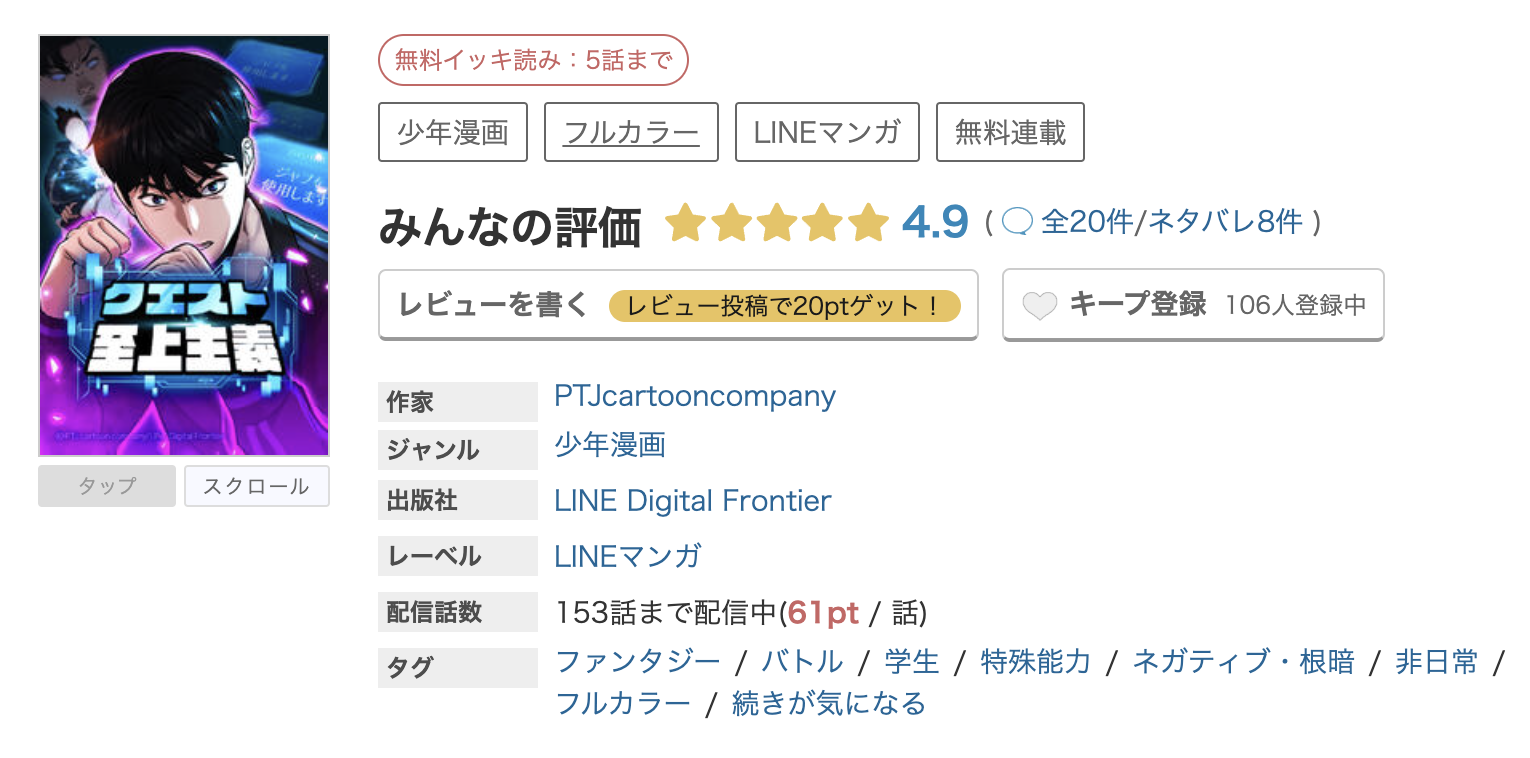Select the fifth star rating icon
The width and height of the screenshot is (1530, 758).
click(866, 222)
